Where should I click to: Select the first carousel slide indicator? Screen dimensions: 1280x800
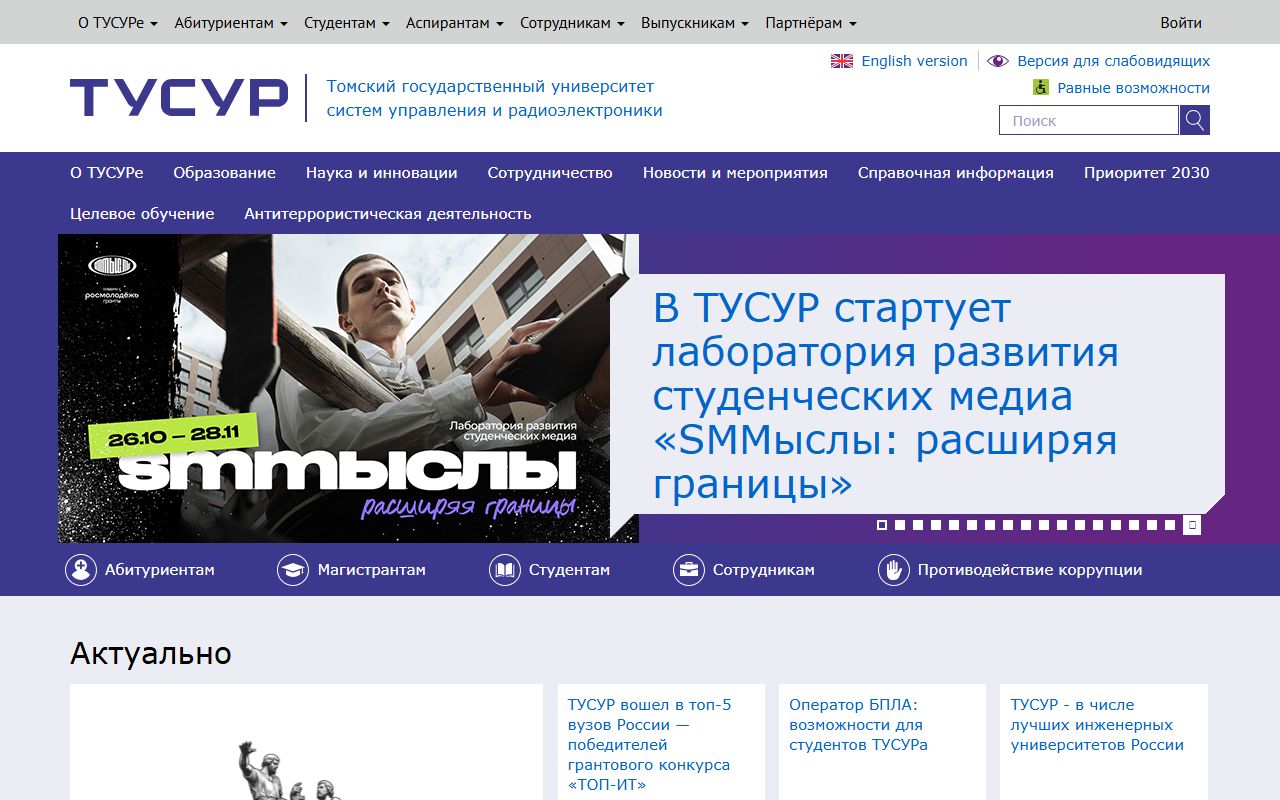pyautogui.click(x=882, y=525)
